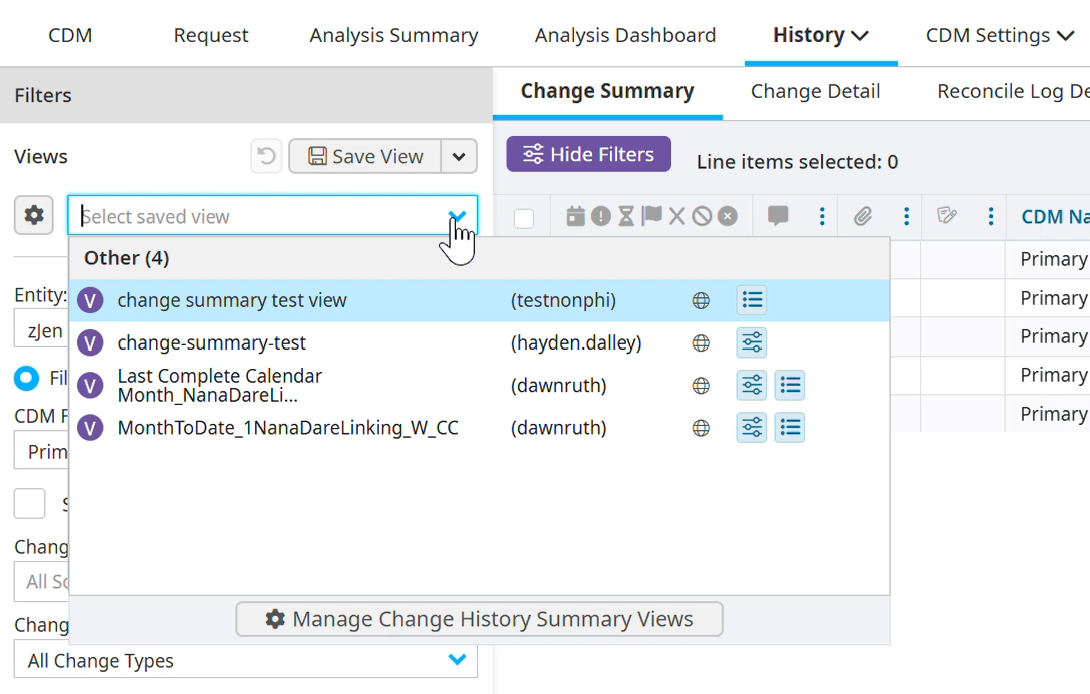The height and width of the screenshot is (694, 1090).
Task: Click the Select saved view input field
Action: [260, 216]
